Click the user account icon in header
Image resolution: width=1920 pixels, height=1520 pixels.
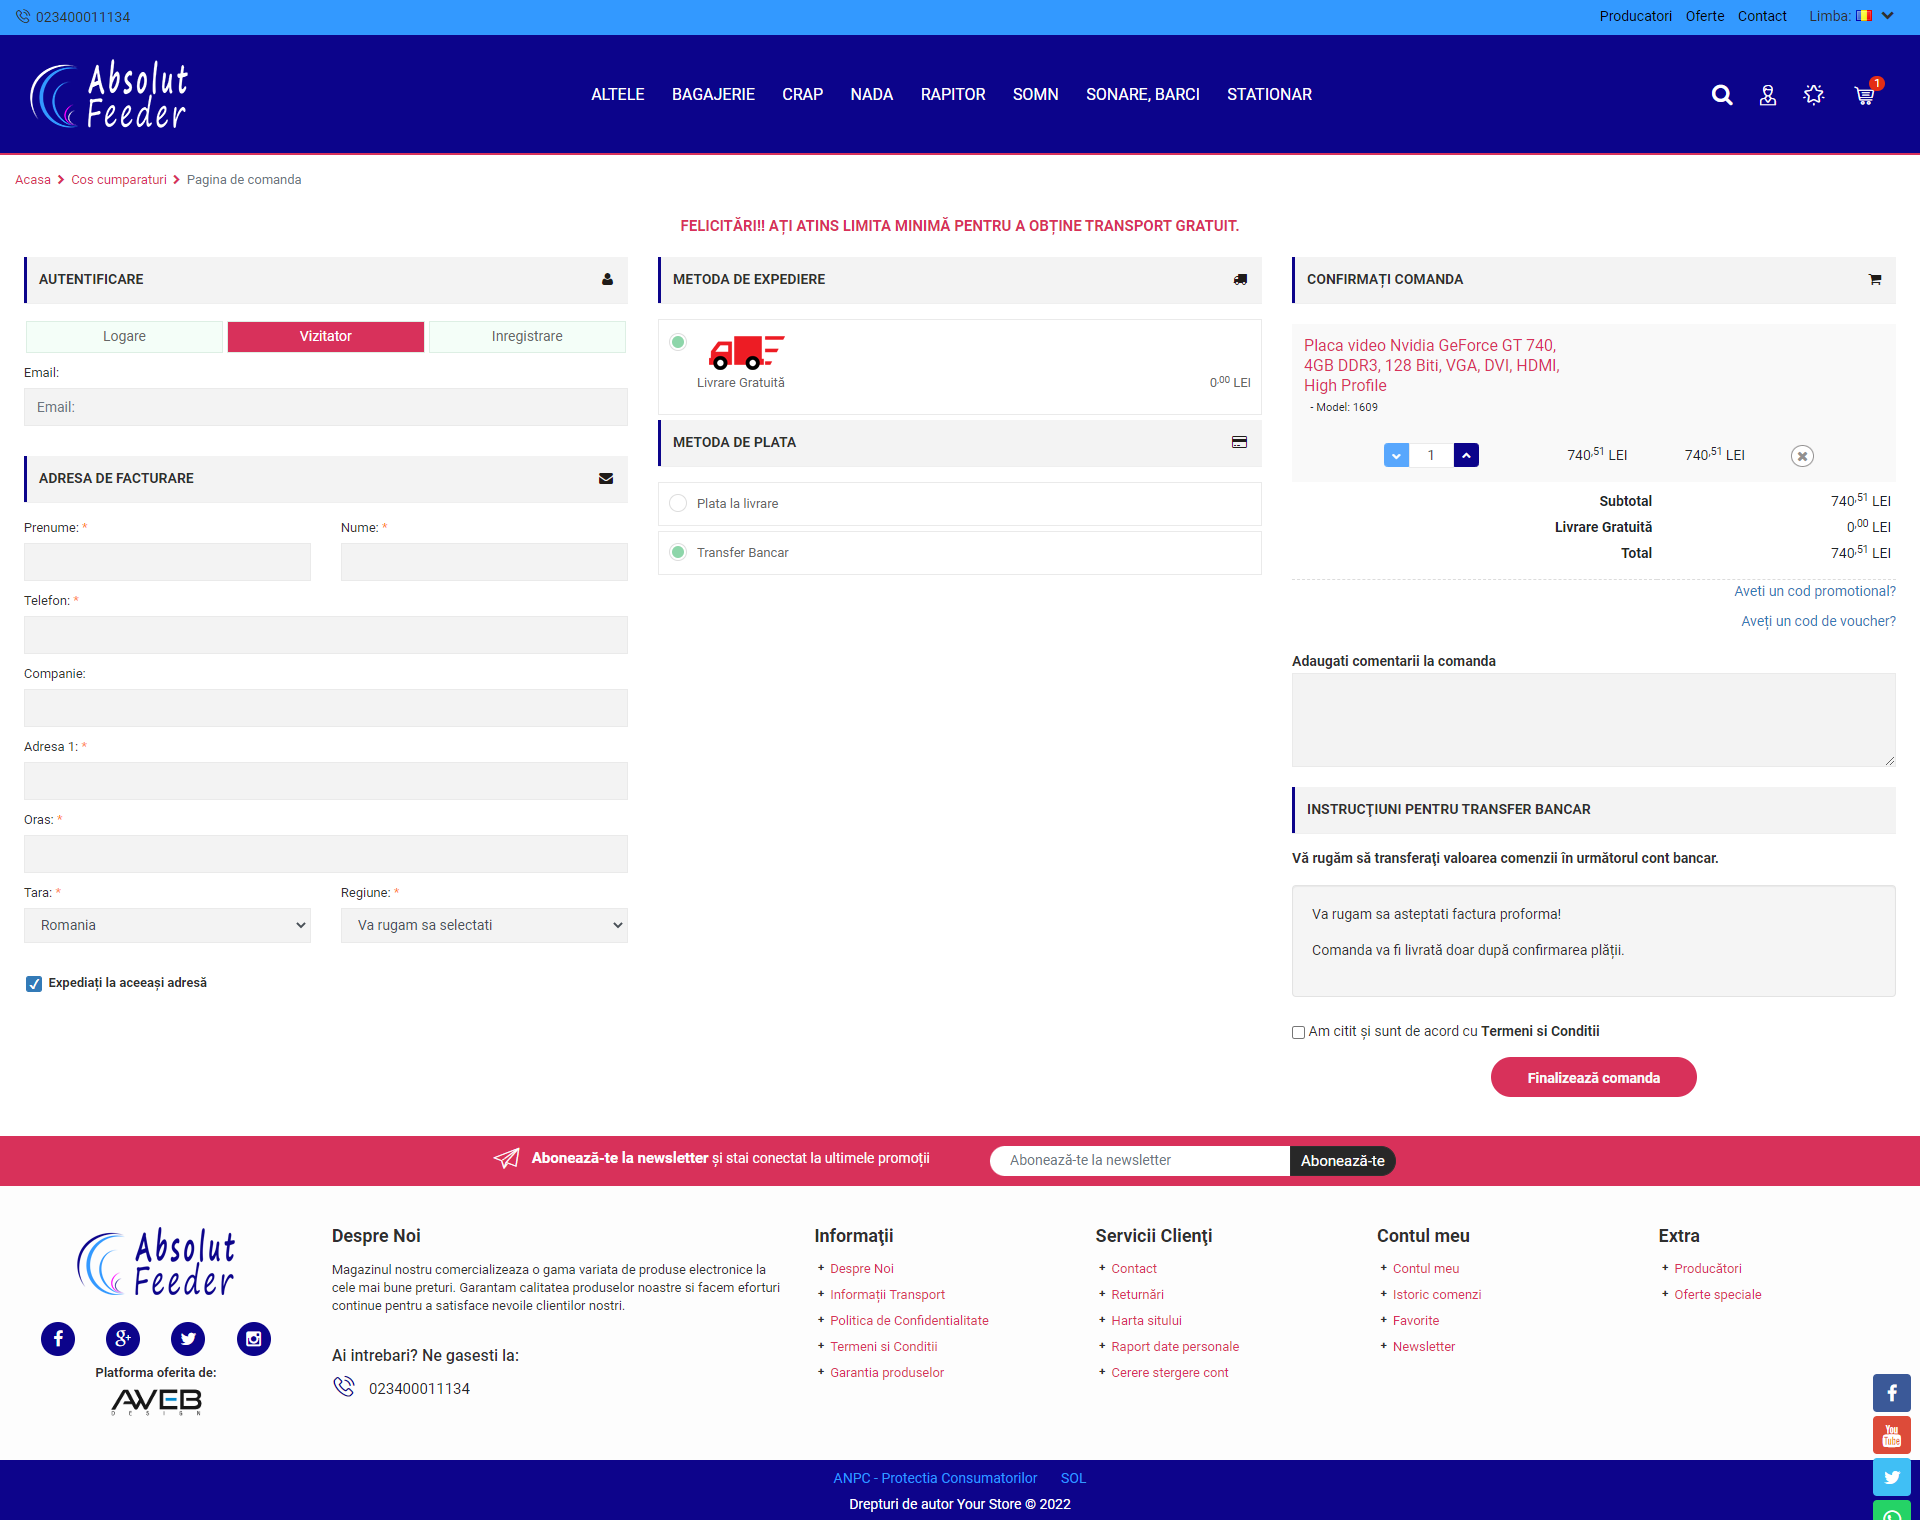click(x=1767, y=95)
